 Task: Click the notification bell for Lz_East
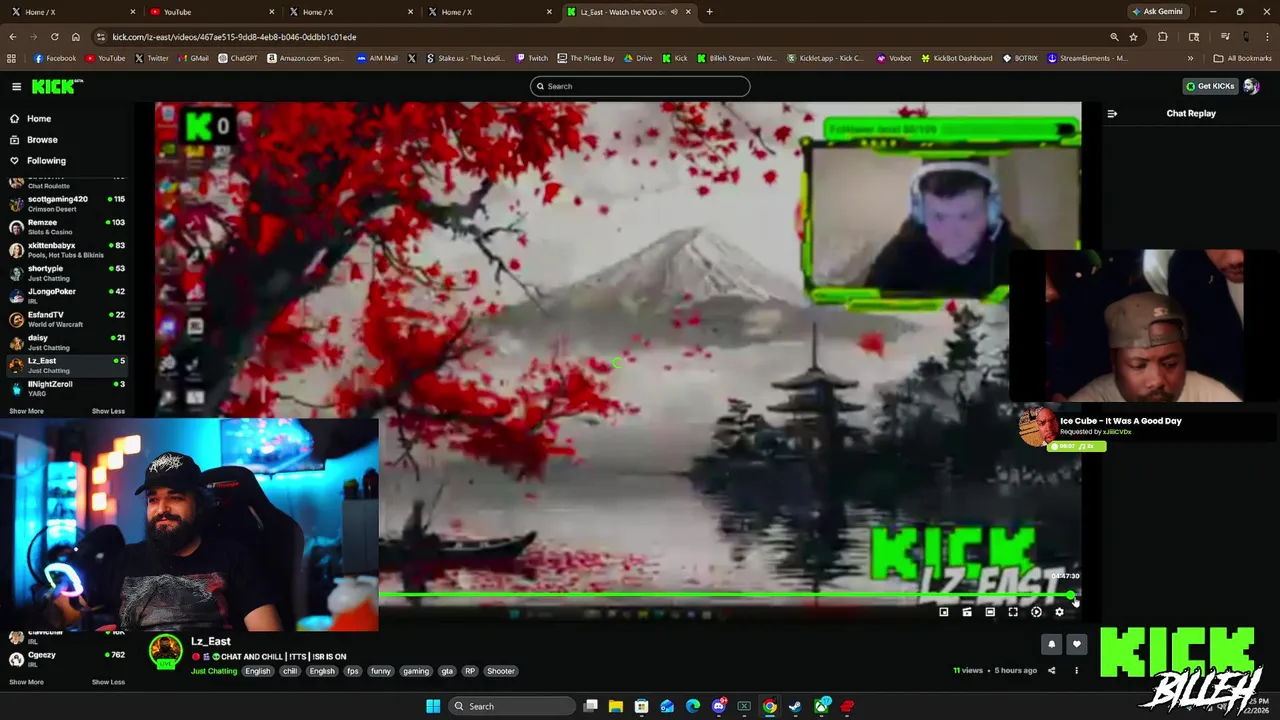(1051, 645)
